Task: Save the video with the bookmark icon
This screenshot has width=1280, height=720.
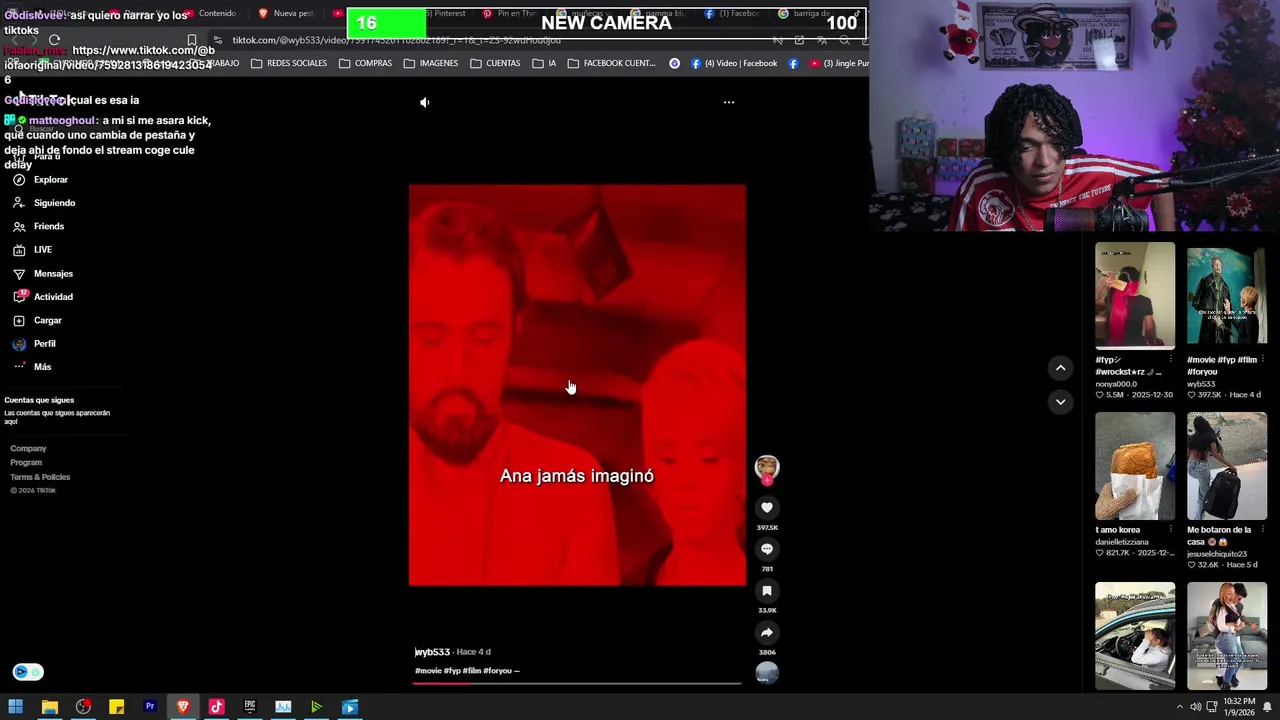Action: point(767,591)
